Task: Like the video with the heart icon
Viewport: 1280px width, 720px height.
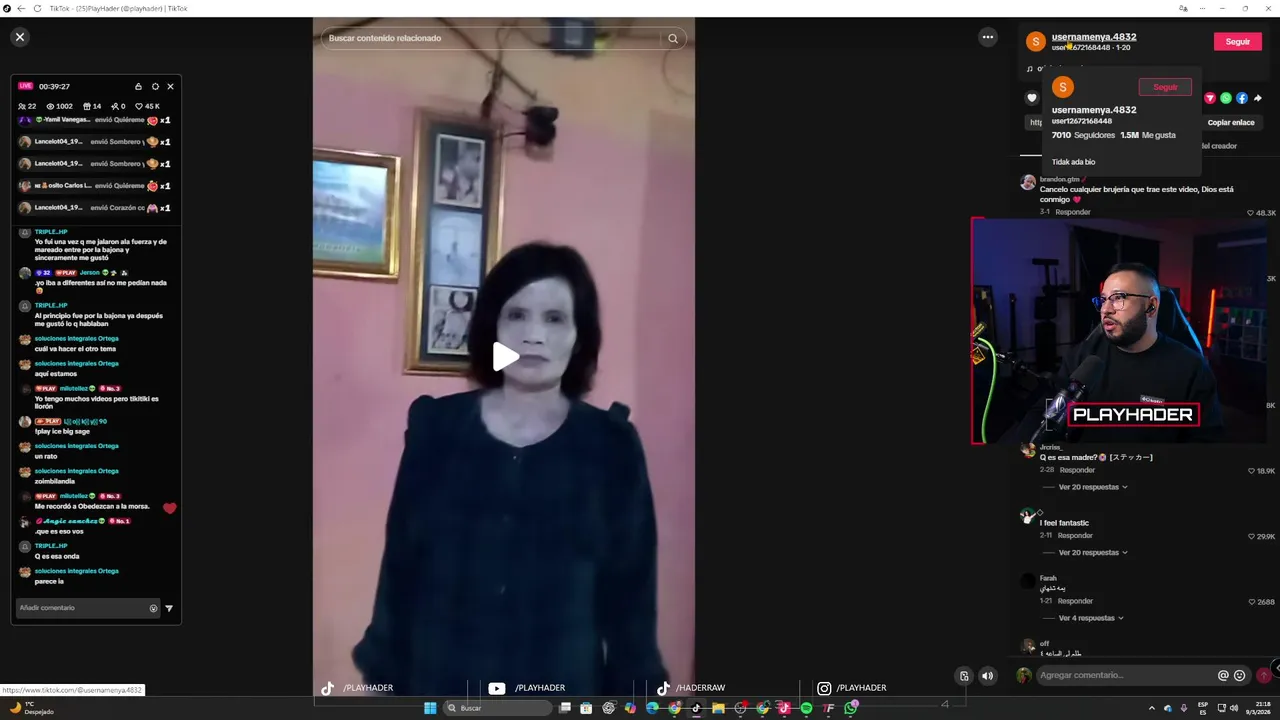Action: pos(1032,98)
